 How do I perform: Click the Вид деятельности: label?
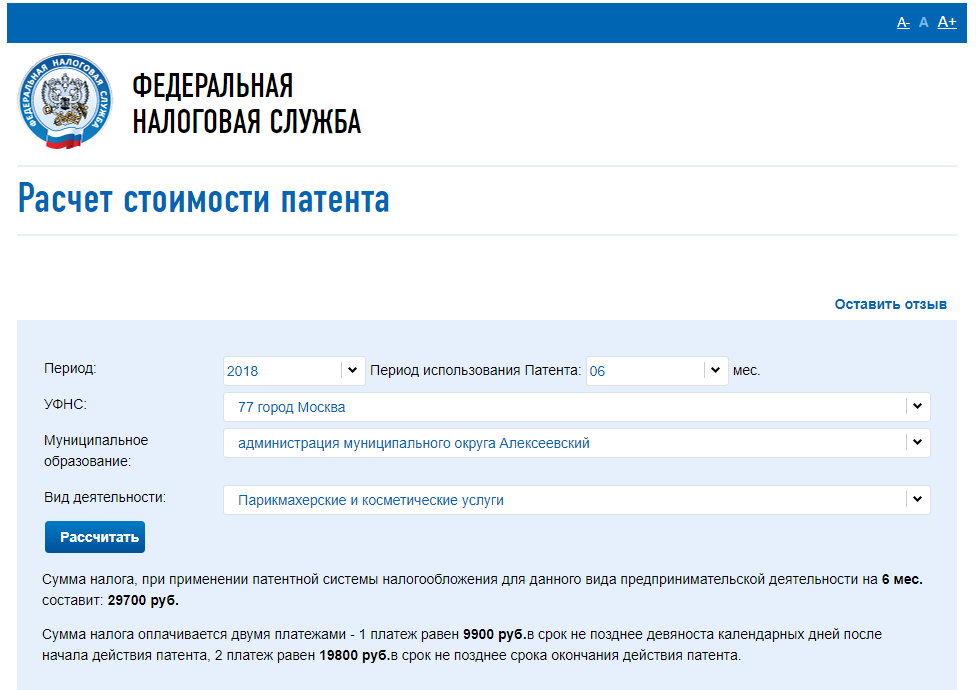[x=105, y=498]
